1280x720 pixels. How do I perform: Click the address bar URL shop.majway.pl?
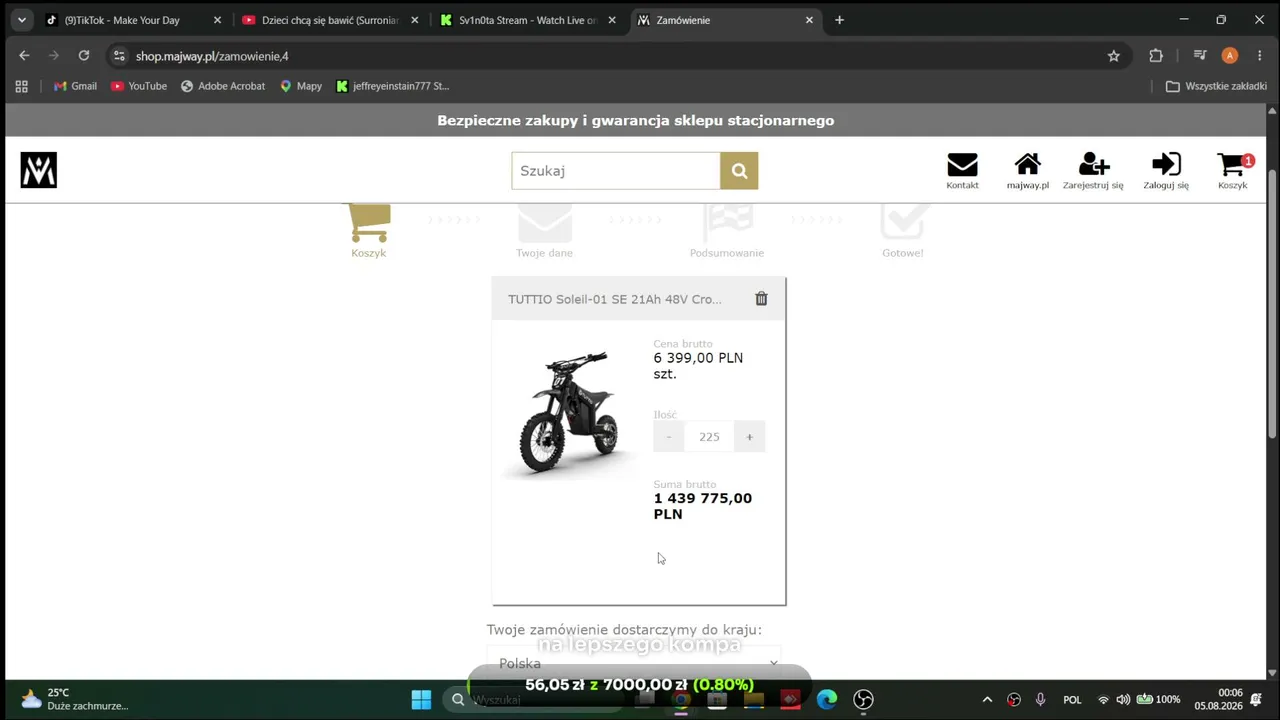click(x=212, y=56)
